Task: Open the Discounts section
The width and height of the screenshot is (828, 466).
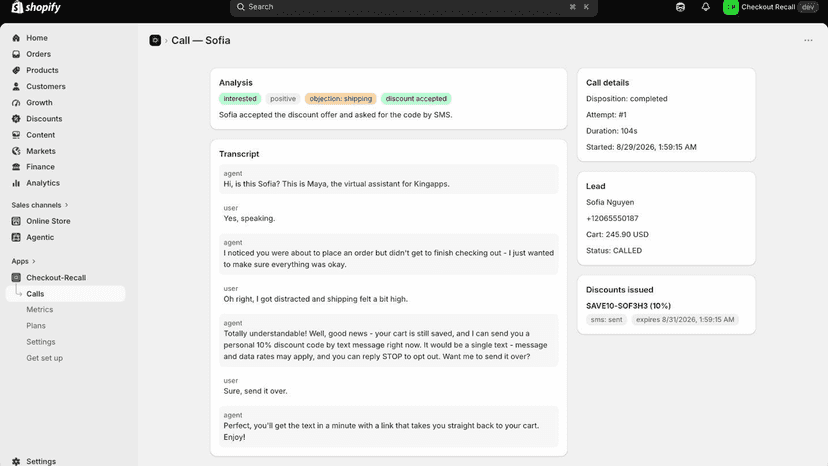Action: tap(44, 119)
